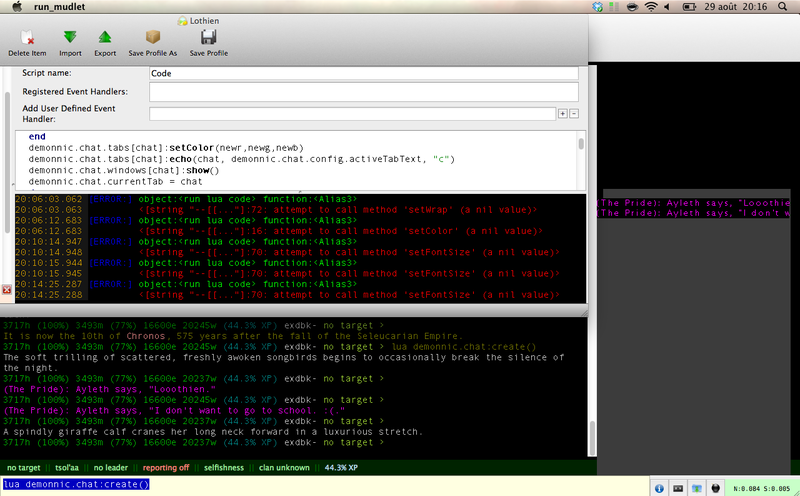
Task: Open the Apple menu
Action: (17, 7)
